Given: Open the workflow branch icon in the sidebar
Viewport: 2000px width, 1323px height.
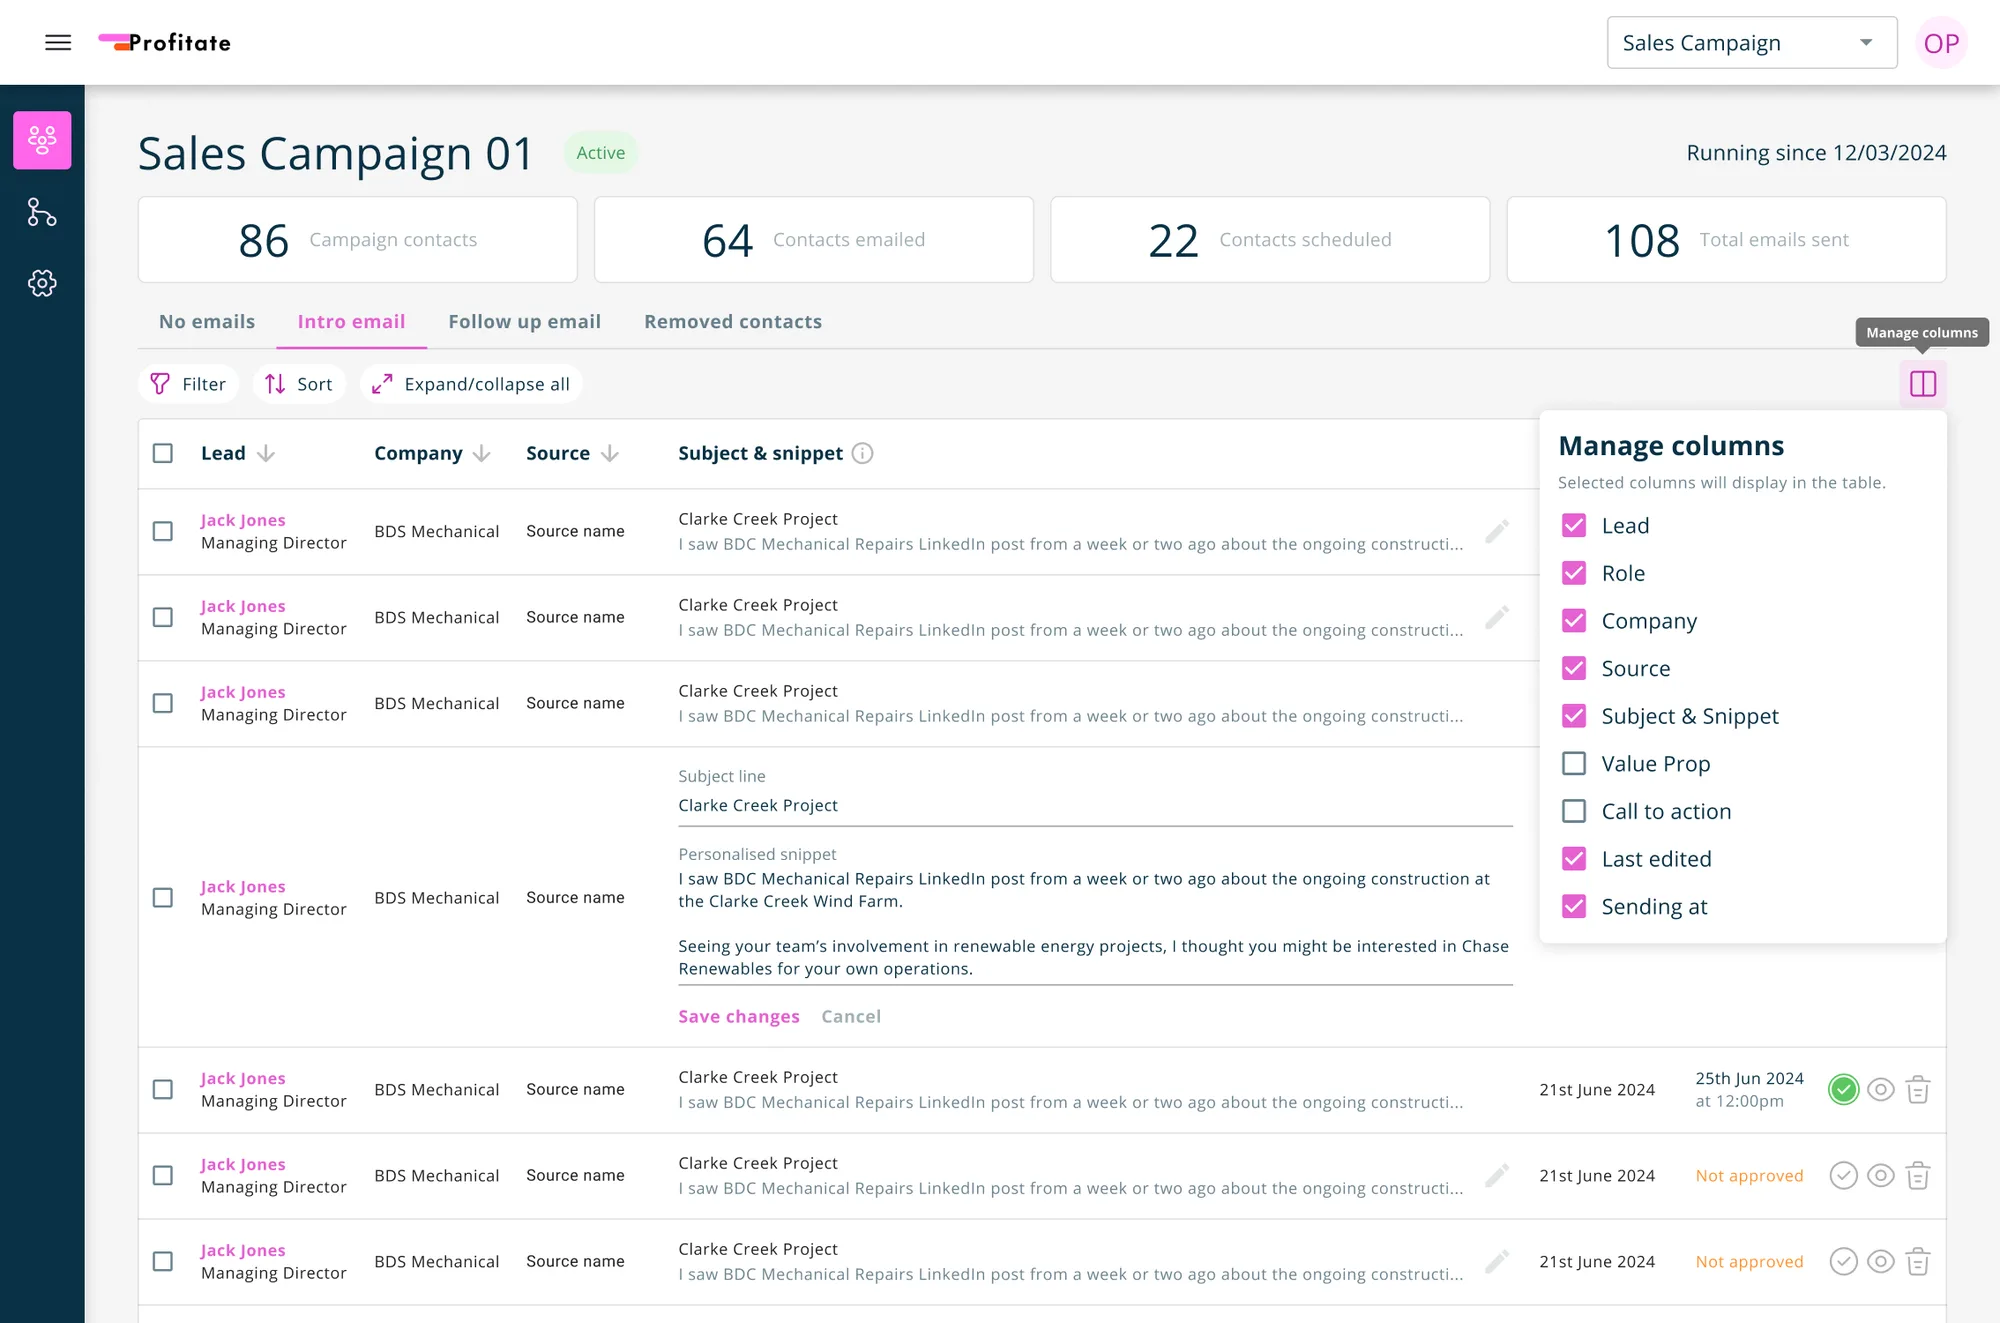Looking at the screenshot, I should [42, 212].
